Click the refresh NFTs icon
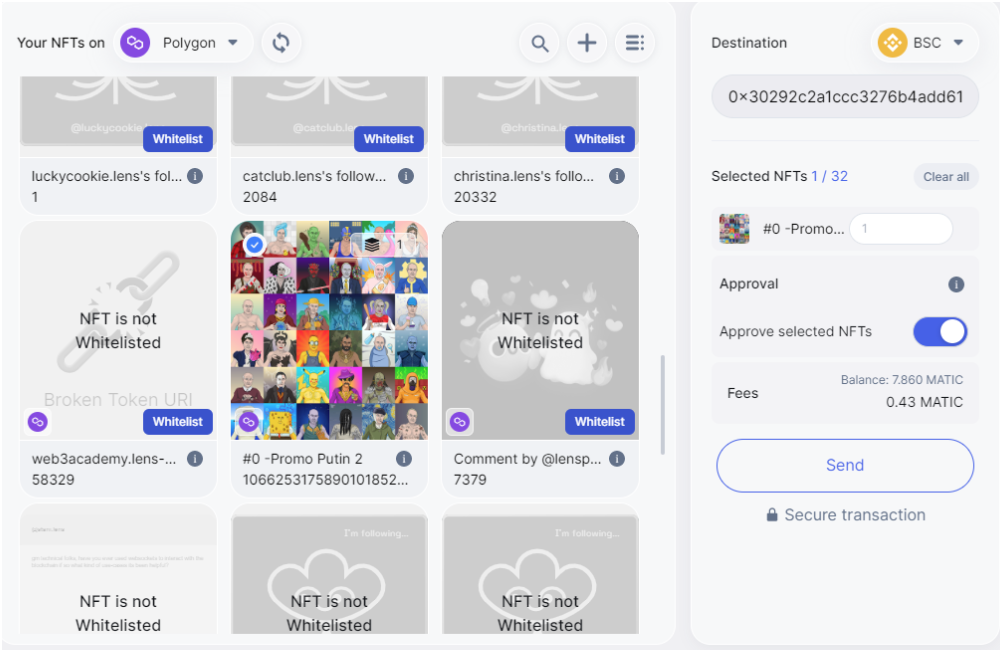Viewport: 1004px width, 658px height. pos(281,43)
